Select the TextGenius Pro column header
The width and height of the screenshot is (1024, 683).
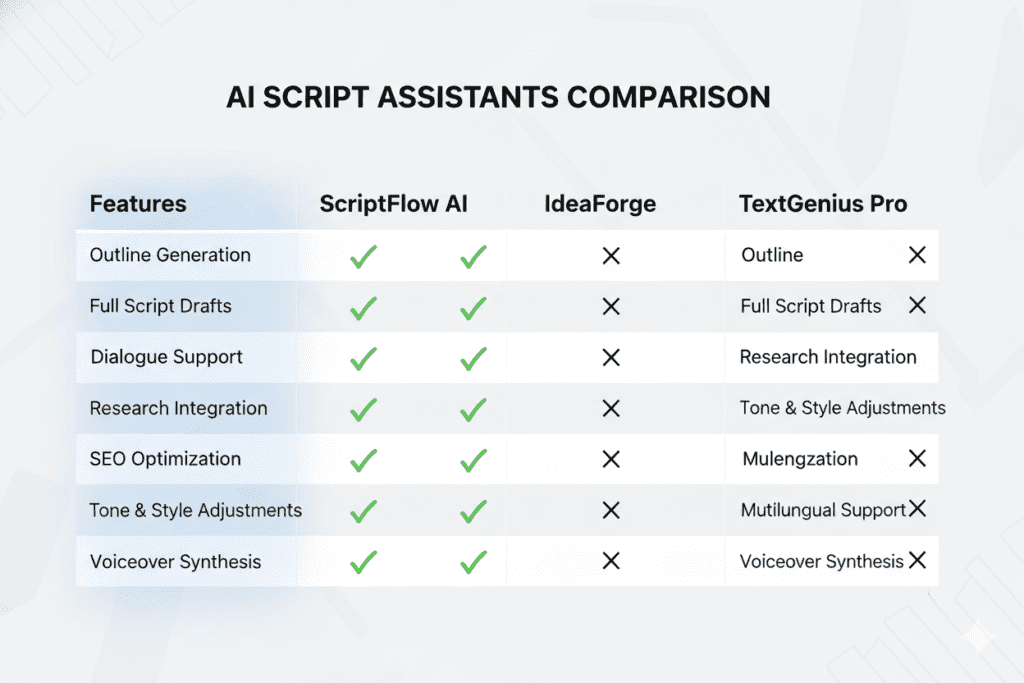point(823,204)
